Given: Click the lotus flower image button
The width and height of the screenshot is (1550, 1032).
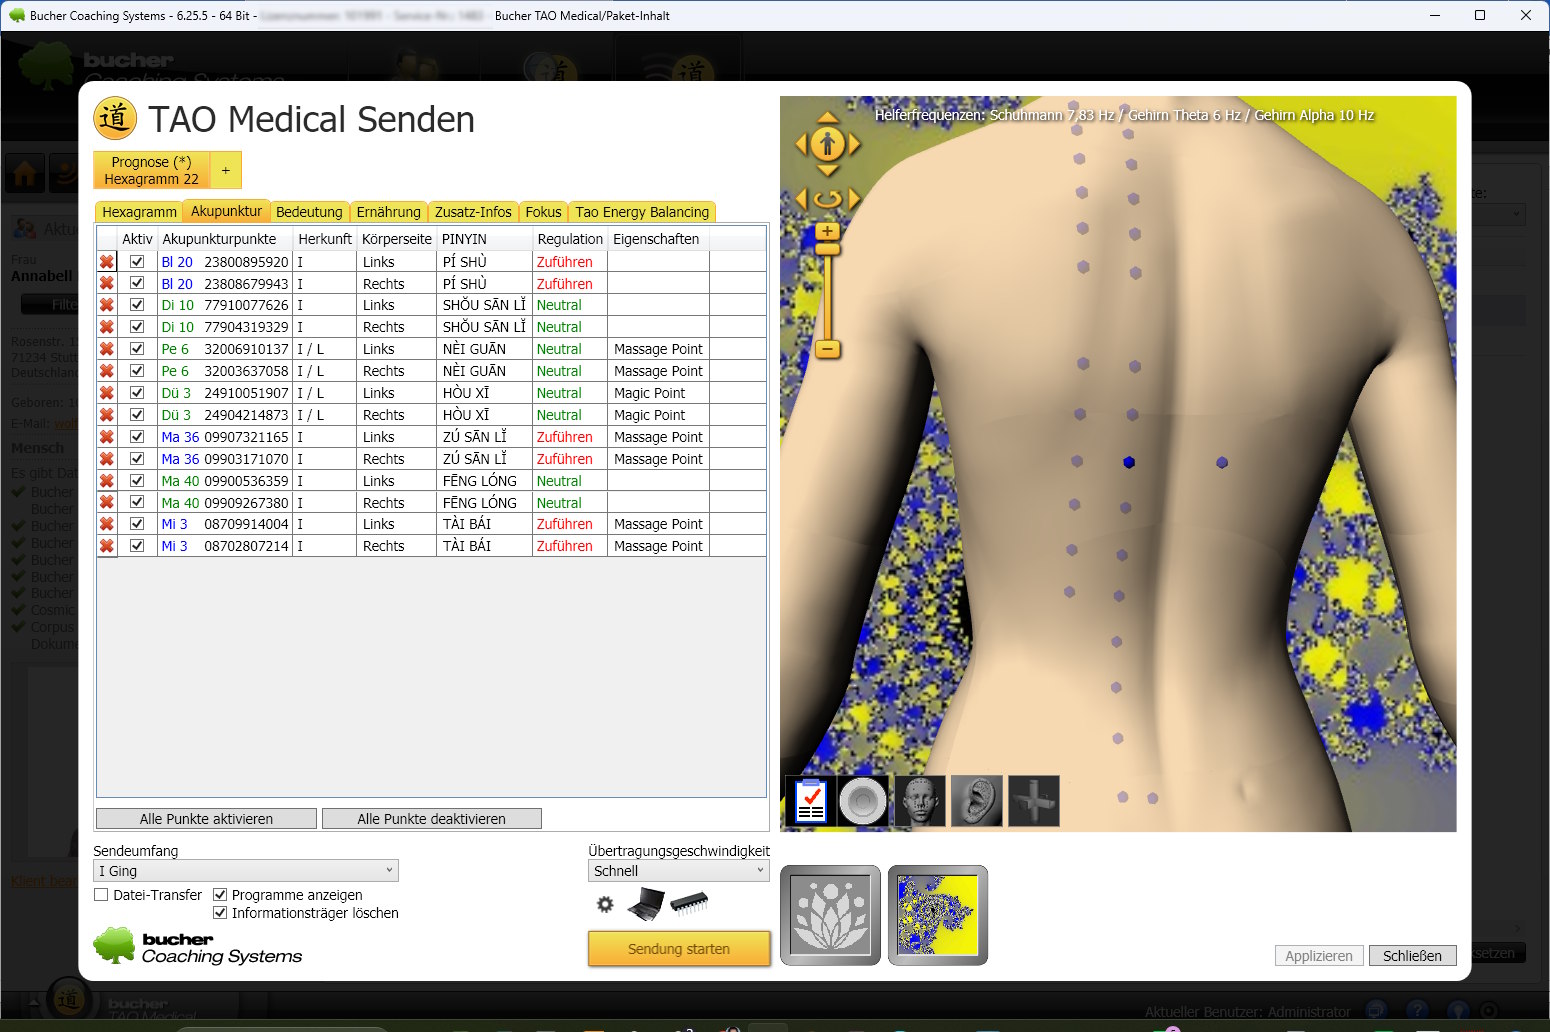Looking at the screenshot, I should 830,915.
